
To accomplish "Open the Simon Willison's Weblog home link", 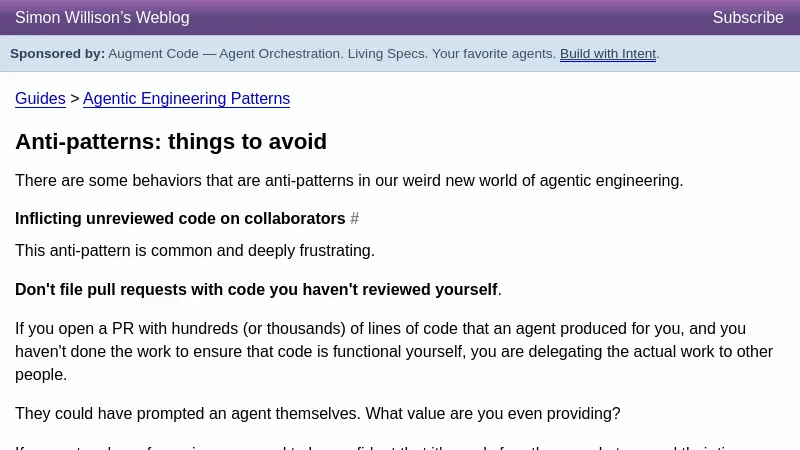I will click(x=102, y=18).
